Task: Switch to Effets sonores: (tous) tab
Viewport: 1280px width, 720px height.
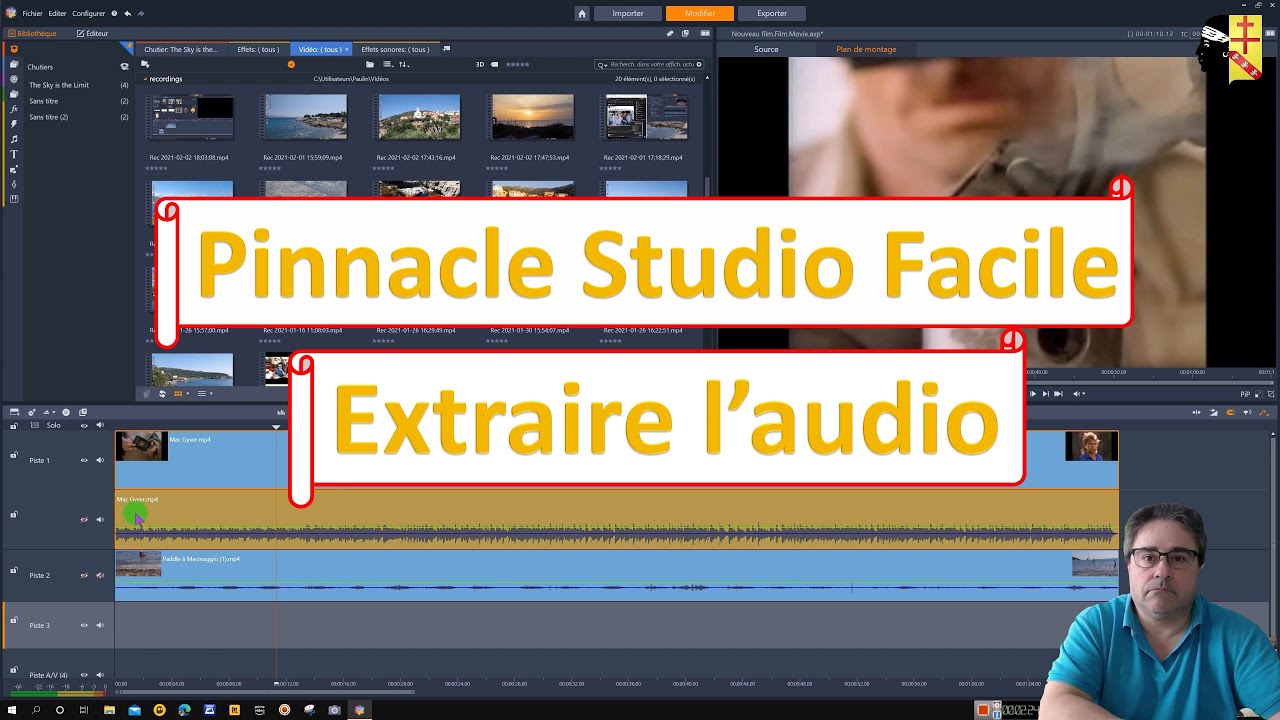Action: coord(395,49)
